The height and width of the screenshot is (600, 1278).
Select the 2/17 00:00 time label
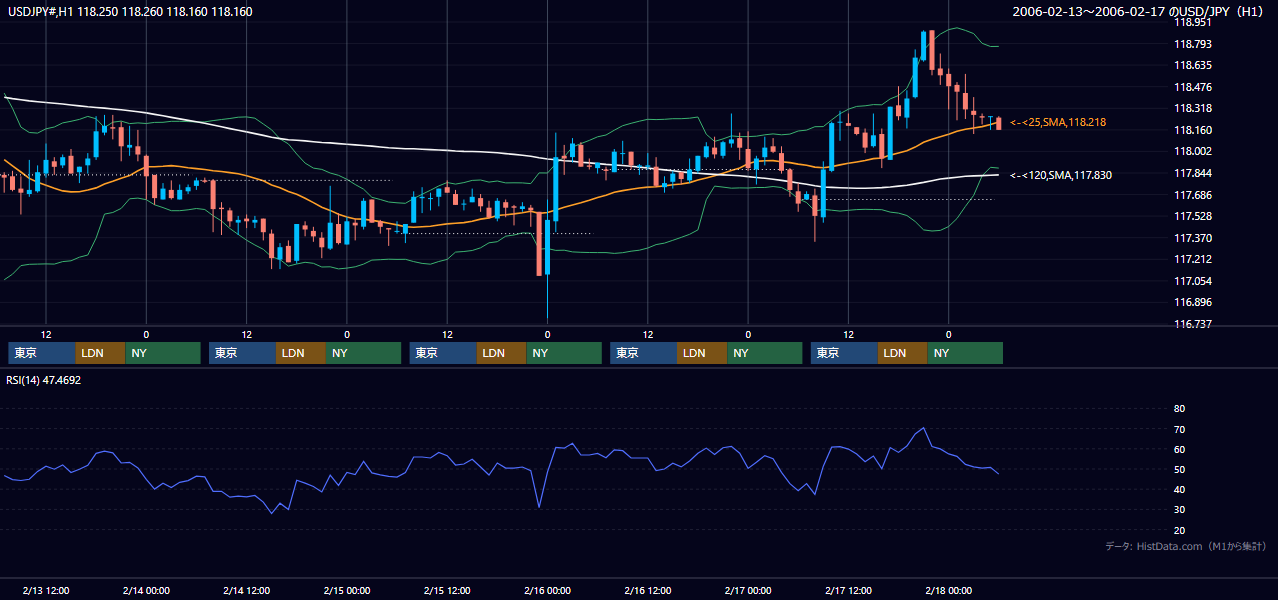coord(748,590)
